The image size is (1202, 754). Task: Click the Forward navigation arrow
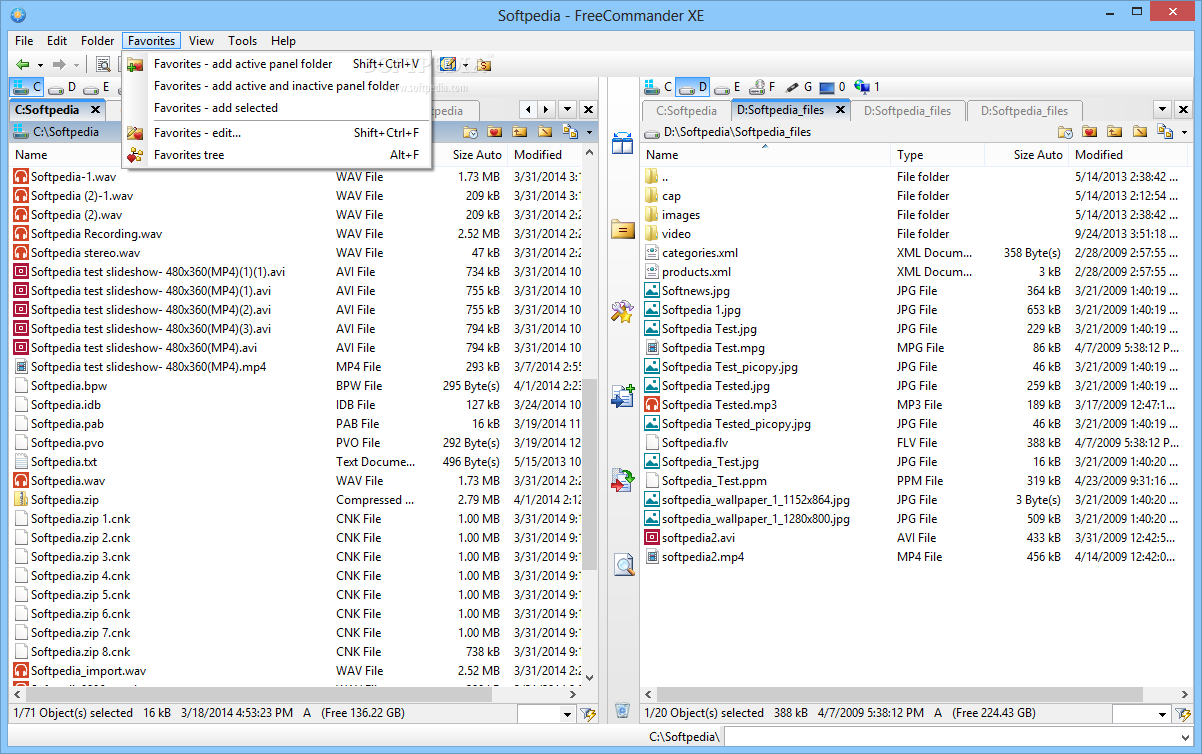pos(59,64)
